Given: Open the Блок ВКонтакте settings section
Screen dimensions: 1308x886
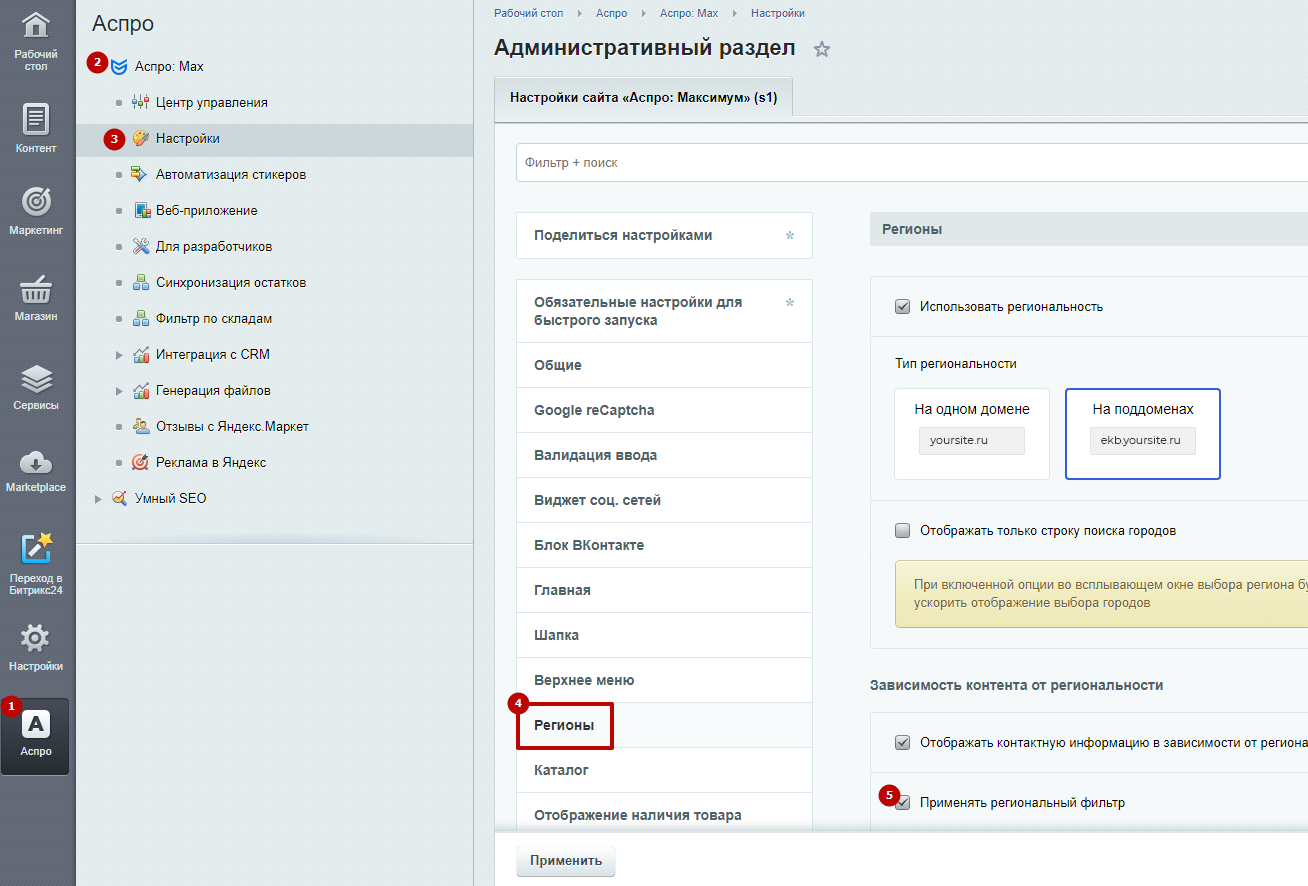Looking at the screenshot, I should (x=664, y=545).
